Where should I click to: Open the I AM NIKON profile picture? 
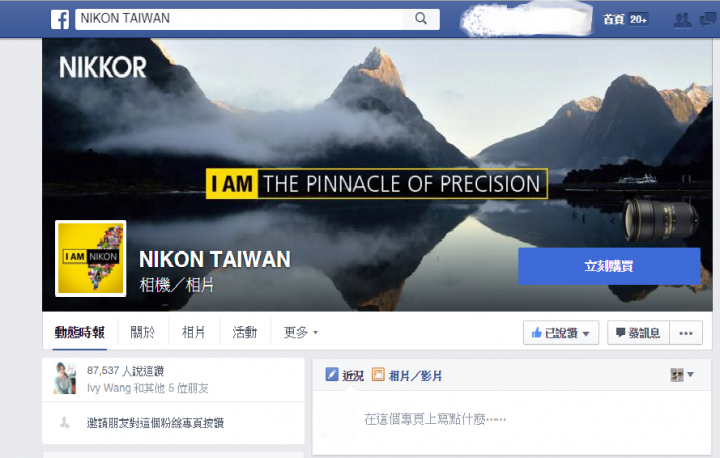click(91, 258)
